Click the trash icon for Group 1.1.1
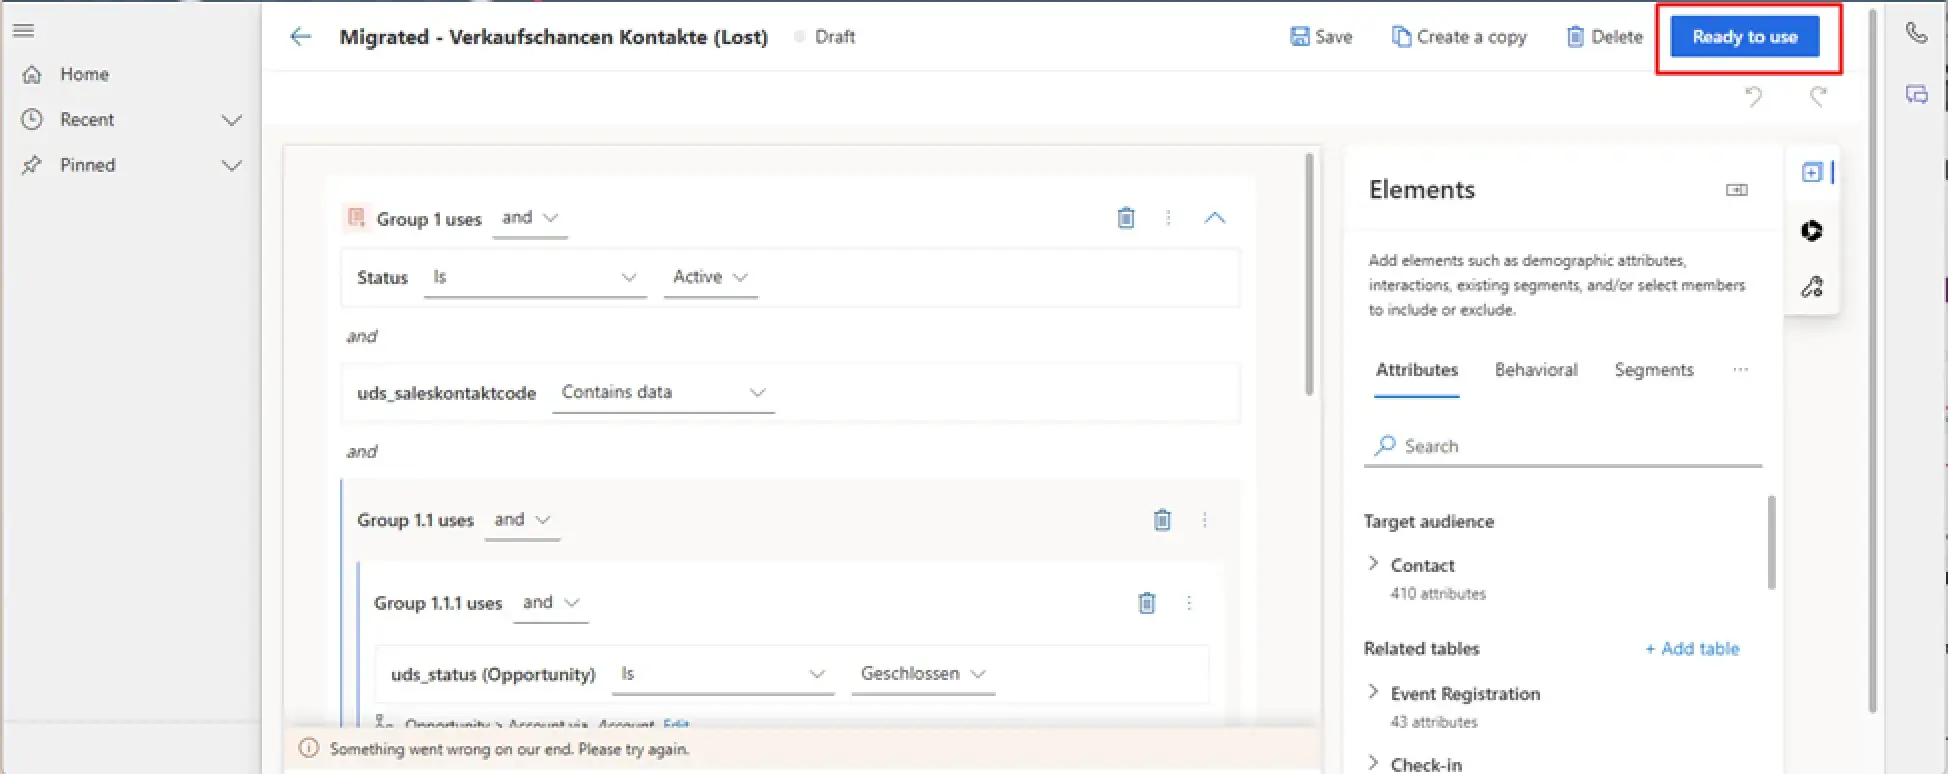Image resolution: width=1948 pixels, height=774 pixels. pyautogui.click(x=1146, y=603)
